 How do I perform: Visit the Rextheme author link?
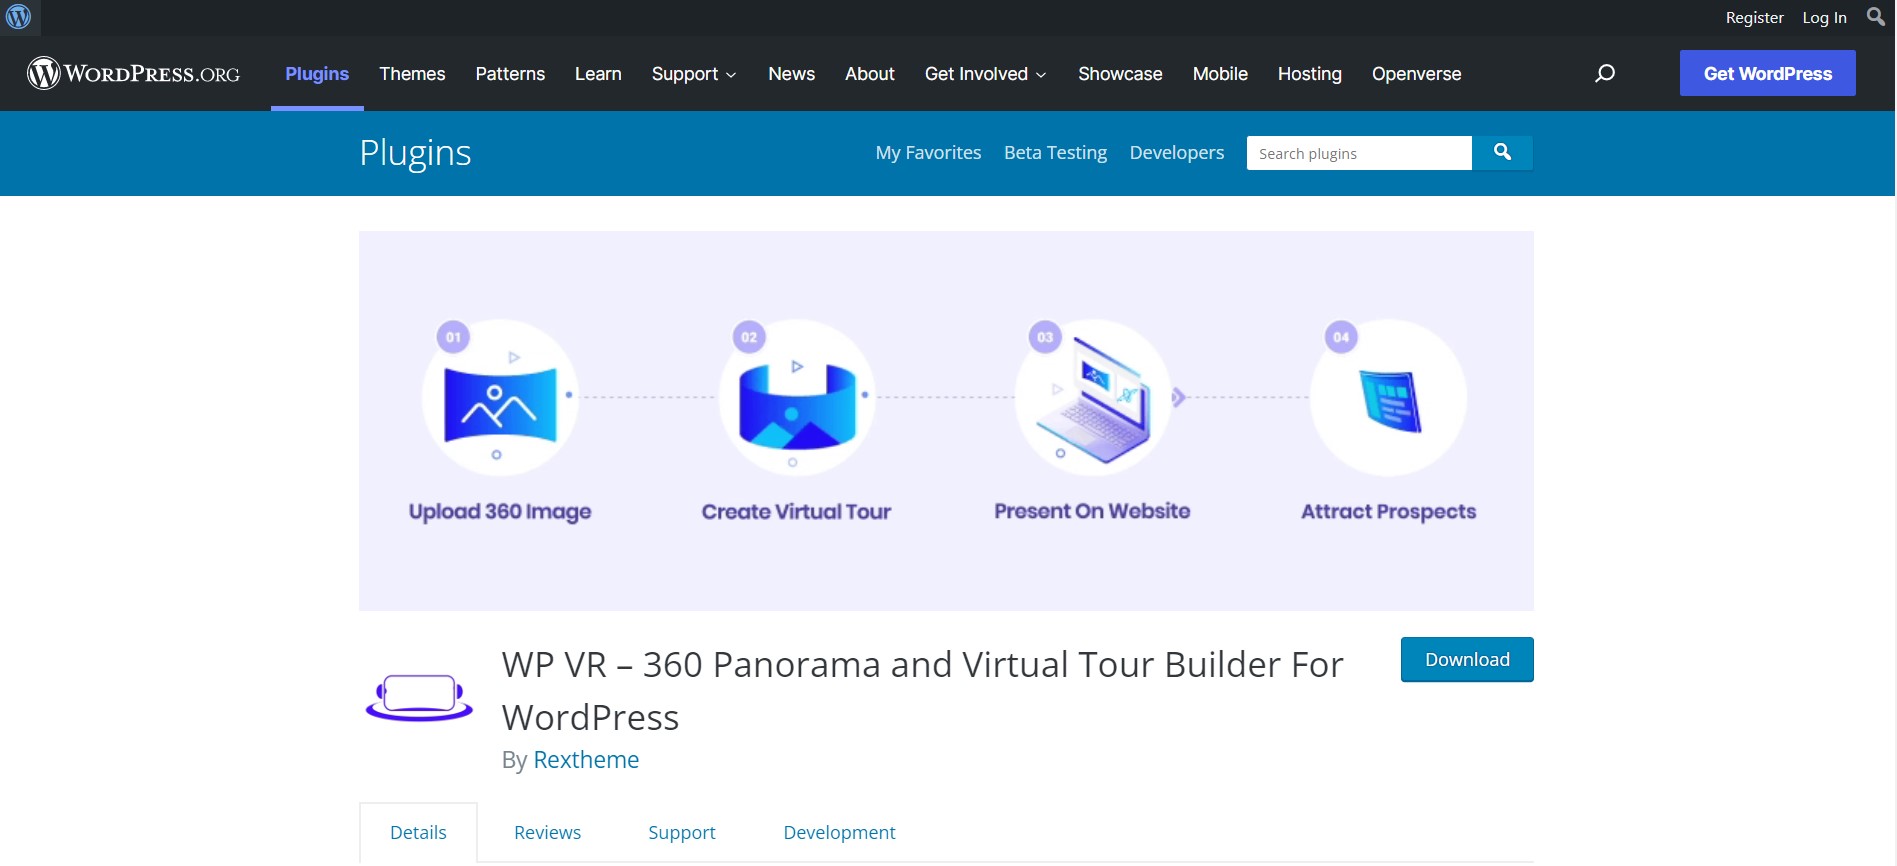[586, 760]
